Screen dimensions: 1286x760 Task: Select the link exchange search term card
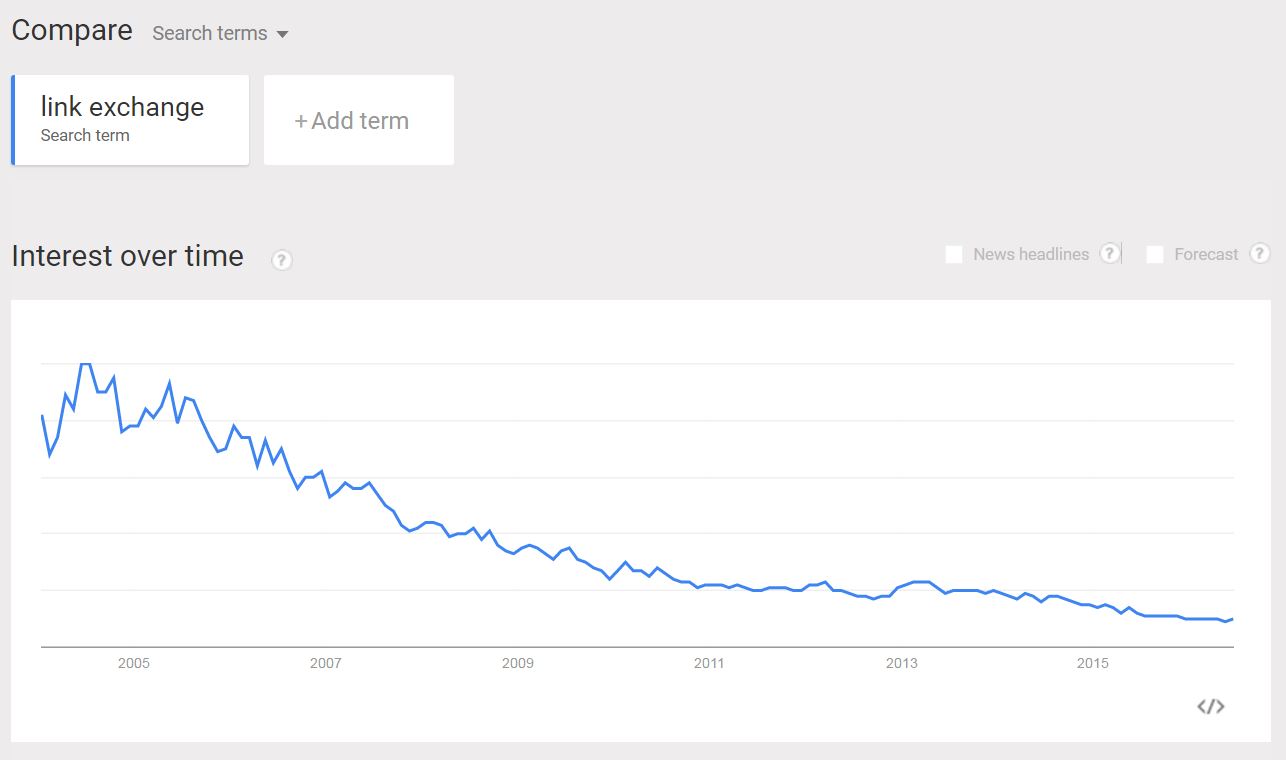[130, 120]
